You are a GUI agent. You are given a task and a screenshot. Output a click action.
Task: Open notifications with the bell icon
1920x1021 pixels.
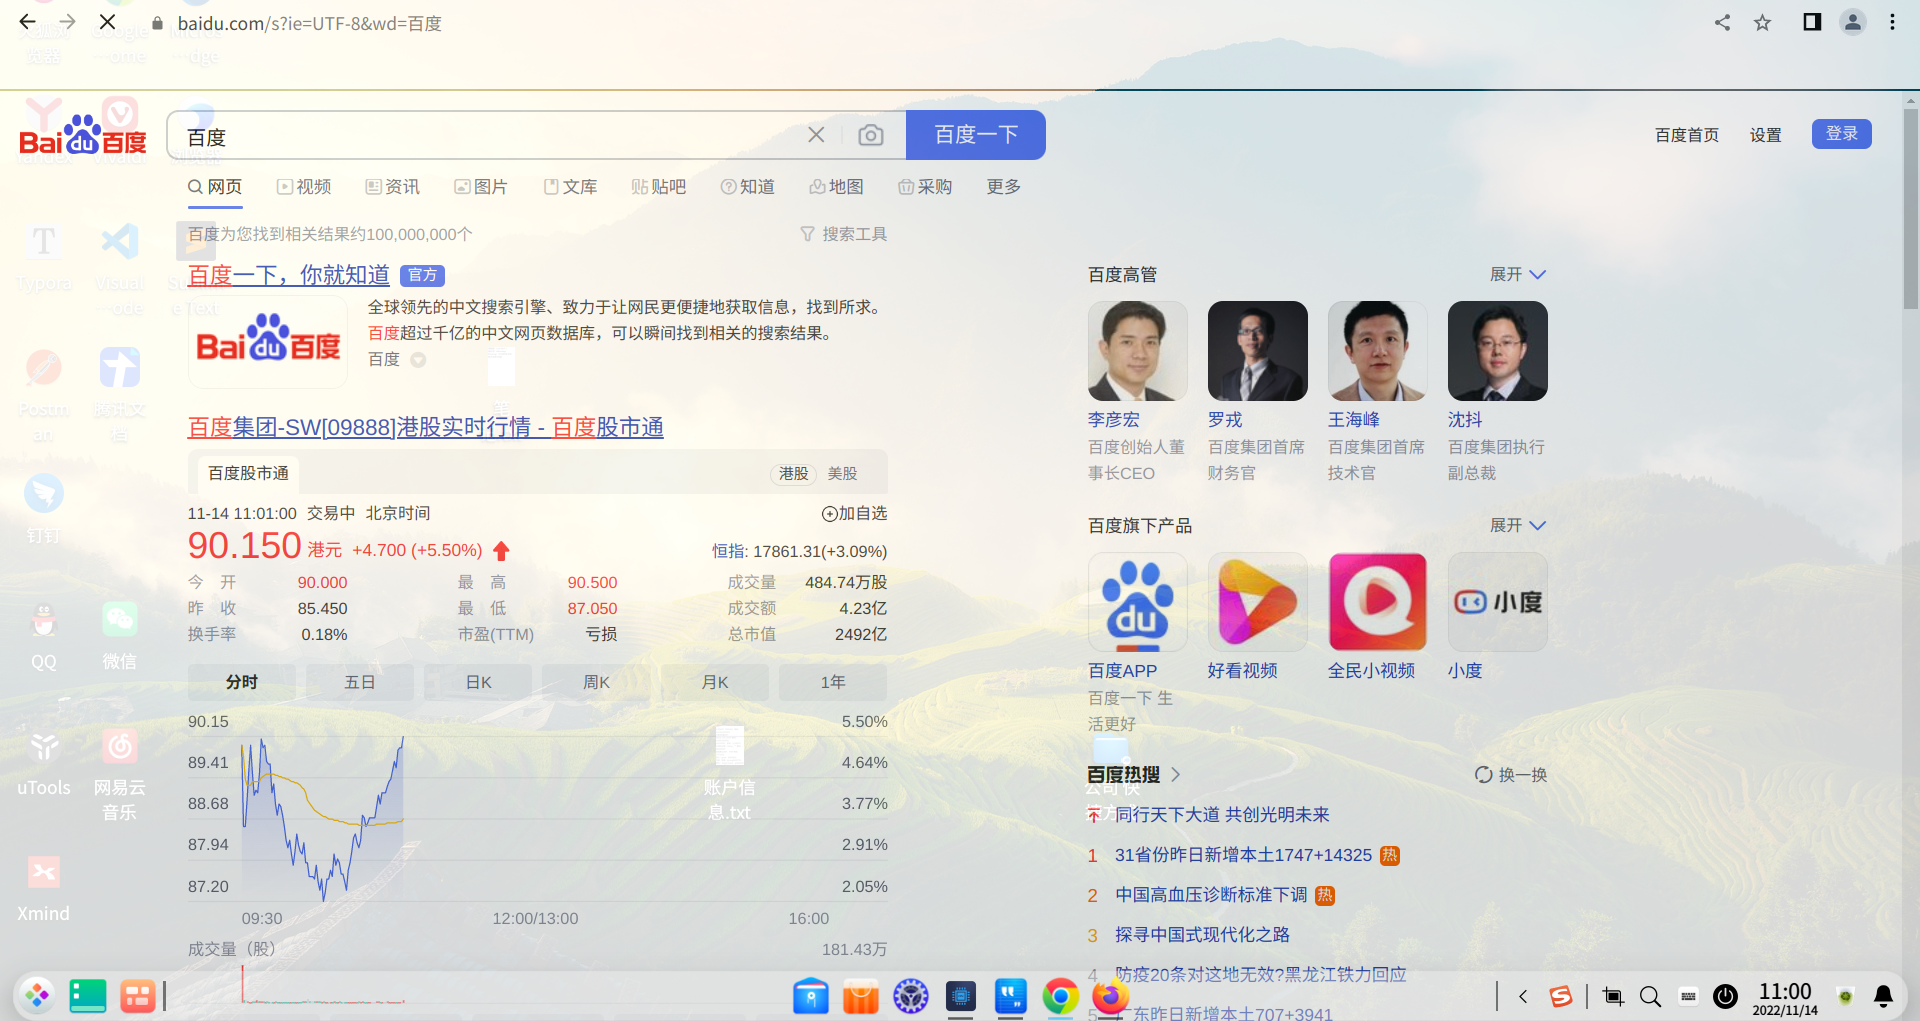point(1884,997)
